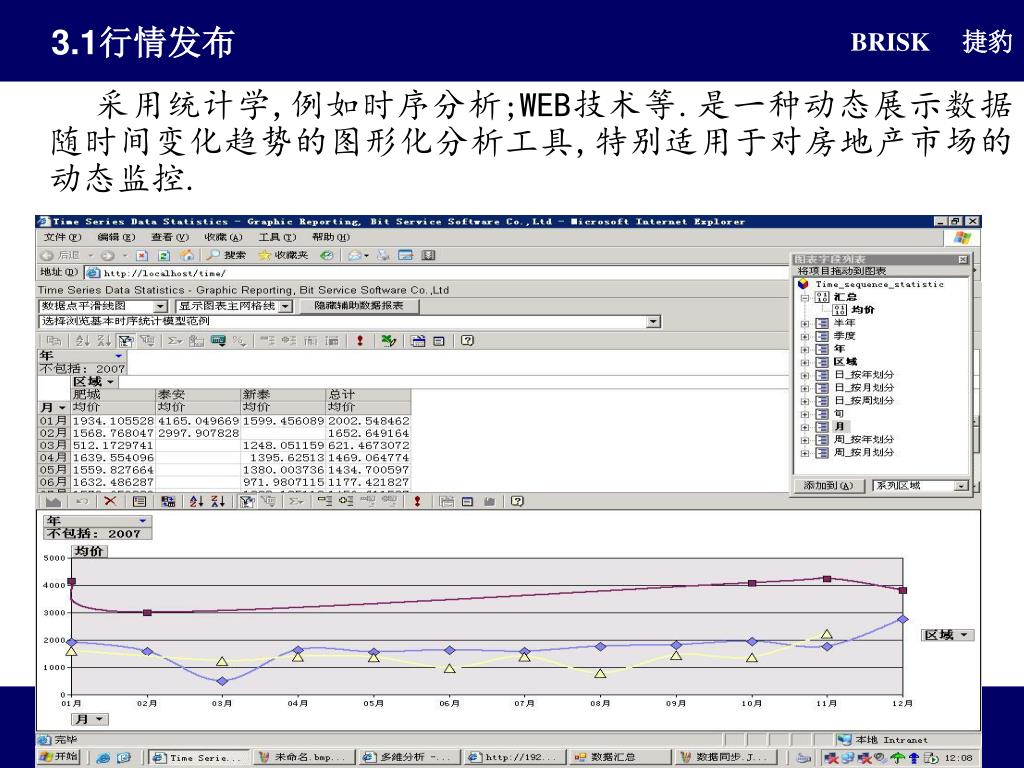Open the 显示图表主网格线 dropdown

click(x=285, y=306)
